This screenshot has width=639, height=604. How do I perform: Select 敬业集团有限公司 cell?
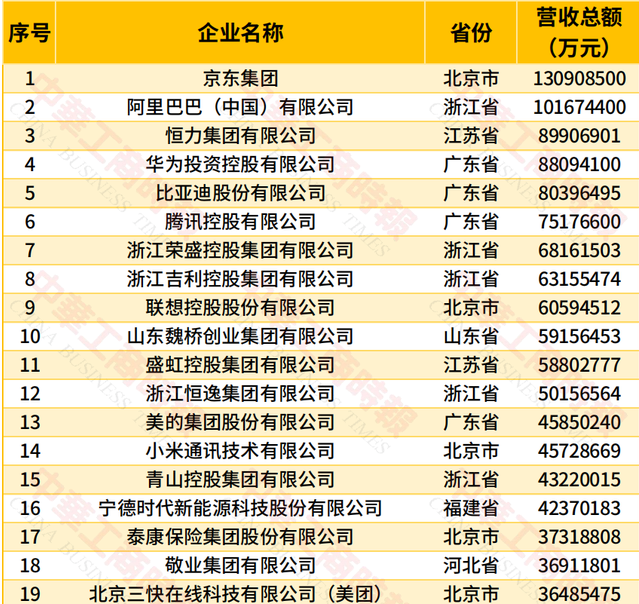point(240,566)
